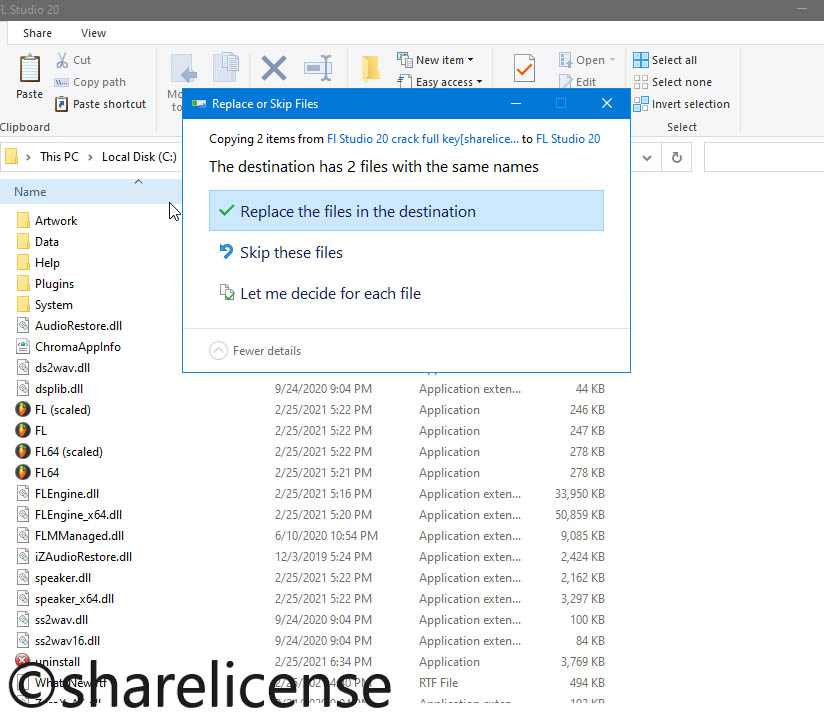Click the Paste shortcut icon
824x725 pixels.
(x=61, y=104)
